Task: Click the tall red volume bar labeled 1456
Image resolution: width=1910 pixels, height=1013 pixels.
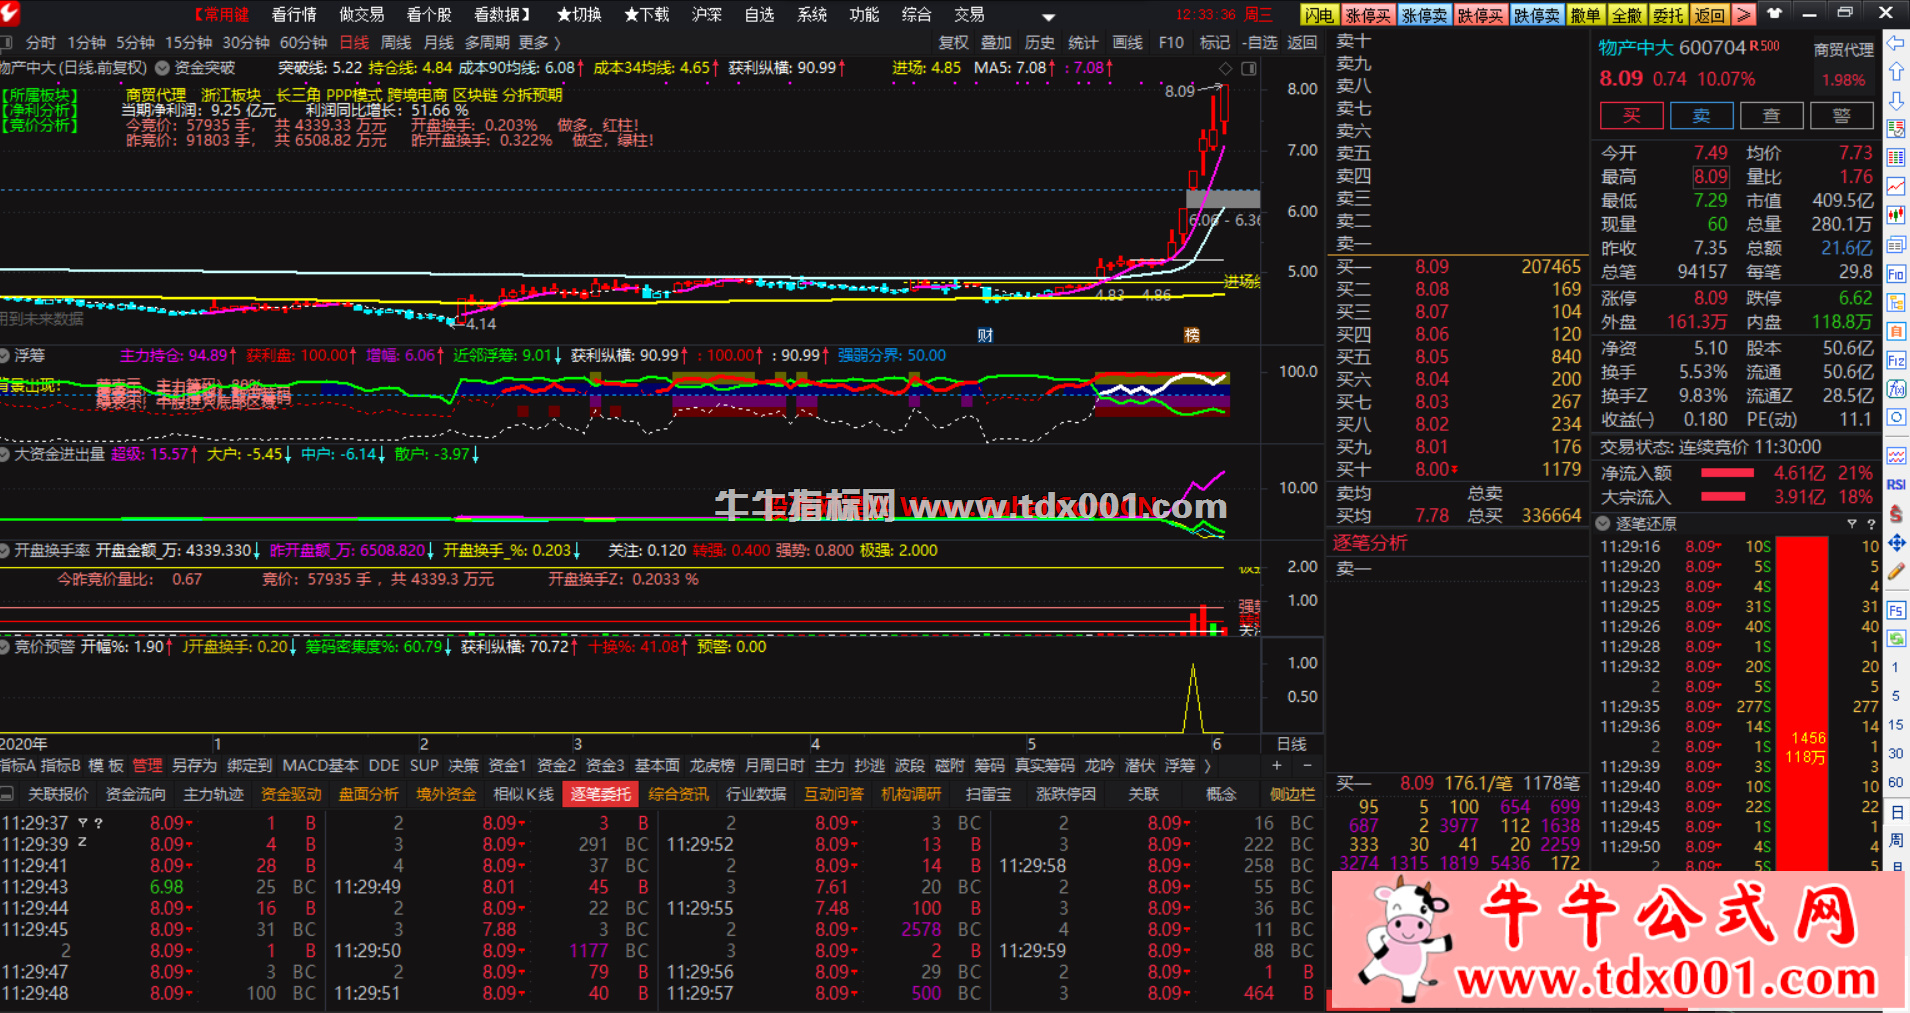Action: (1802, 703)
